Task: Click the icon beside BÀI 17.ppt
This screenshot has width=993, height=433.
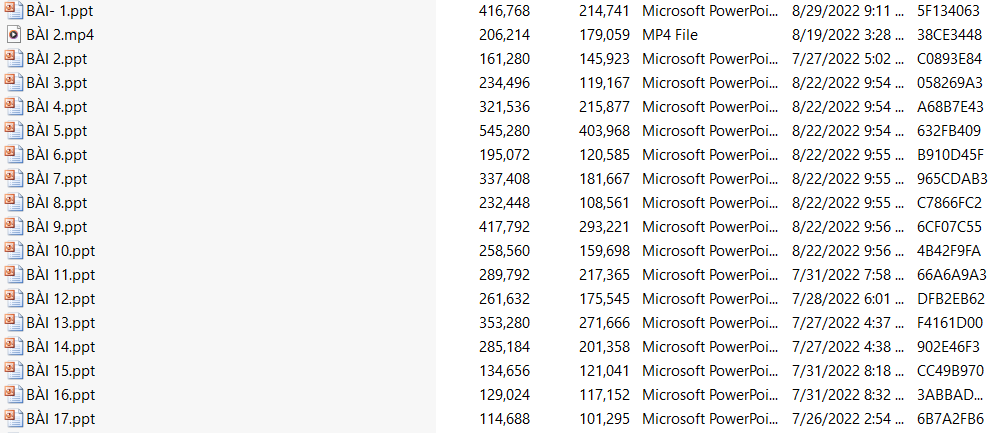Action: 13,418
